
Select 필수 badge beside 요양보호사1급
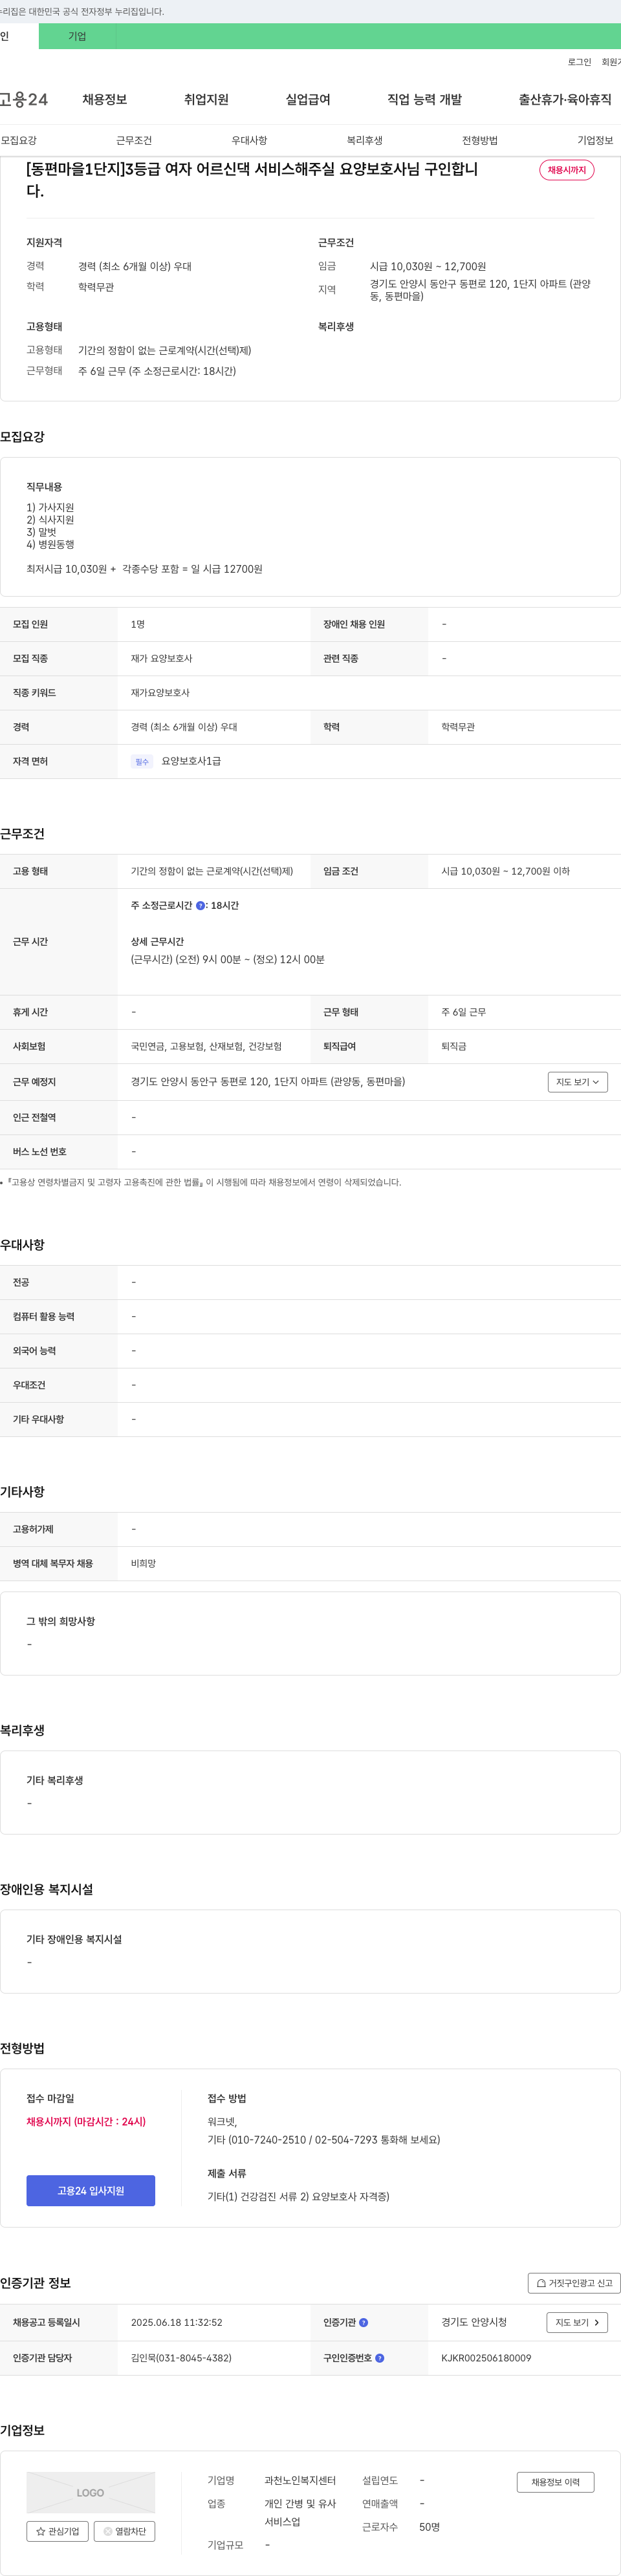[x=142, y=762]
